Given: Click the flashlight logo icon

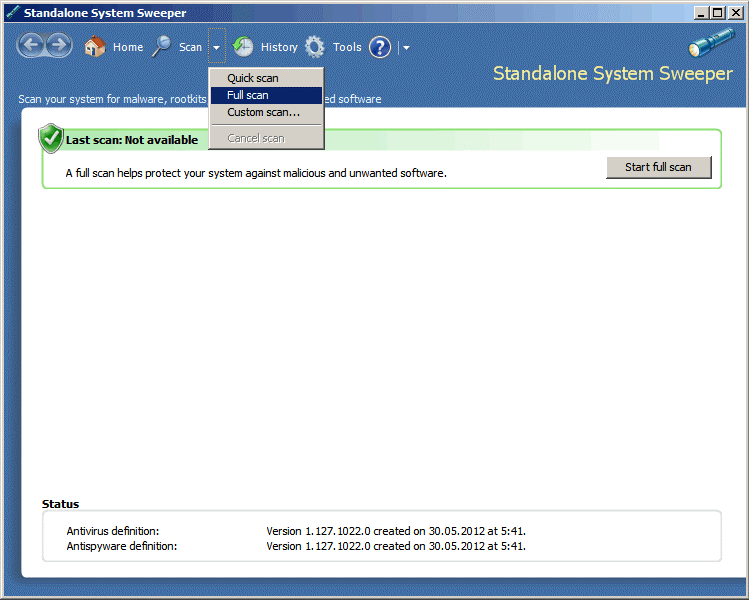Looking at the screenshot, I should pyautogui.click(x=711, y=42).
